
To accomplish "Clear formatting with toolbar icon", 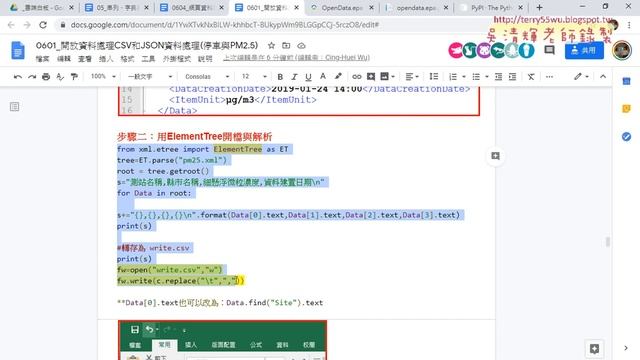I will coord(531,77).
